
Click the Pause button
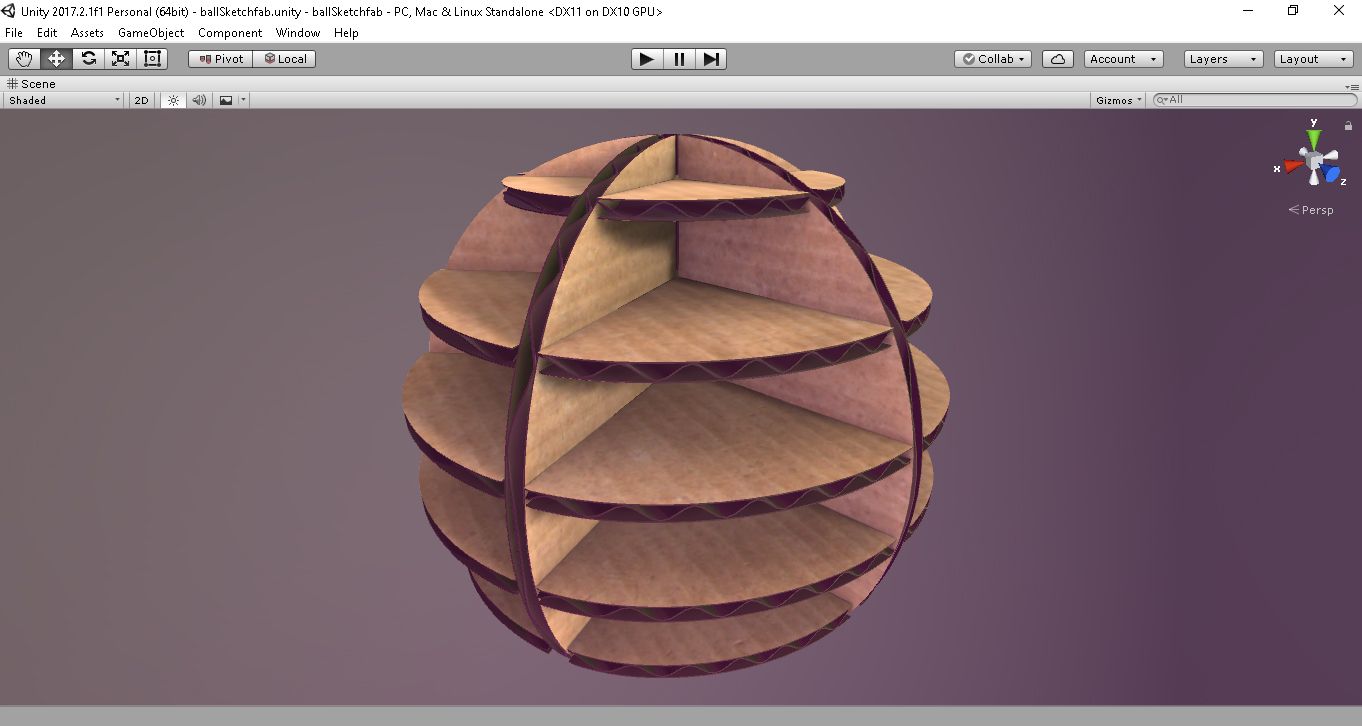(679, 59)
